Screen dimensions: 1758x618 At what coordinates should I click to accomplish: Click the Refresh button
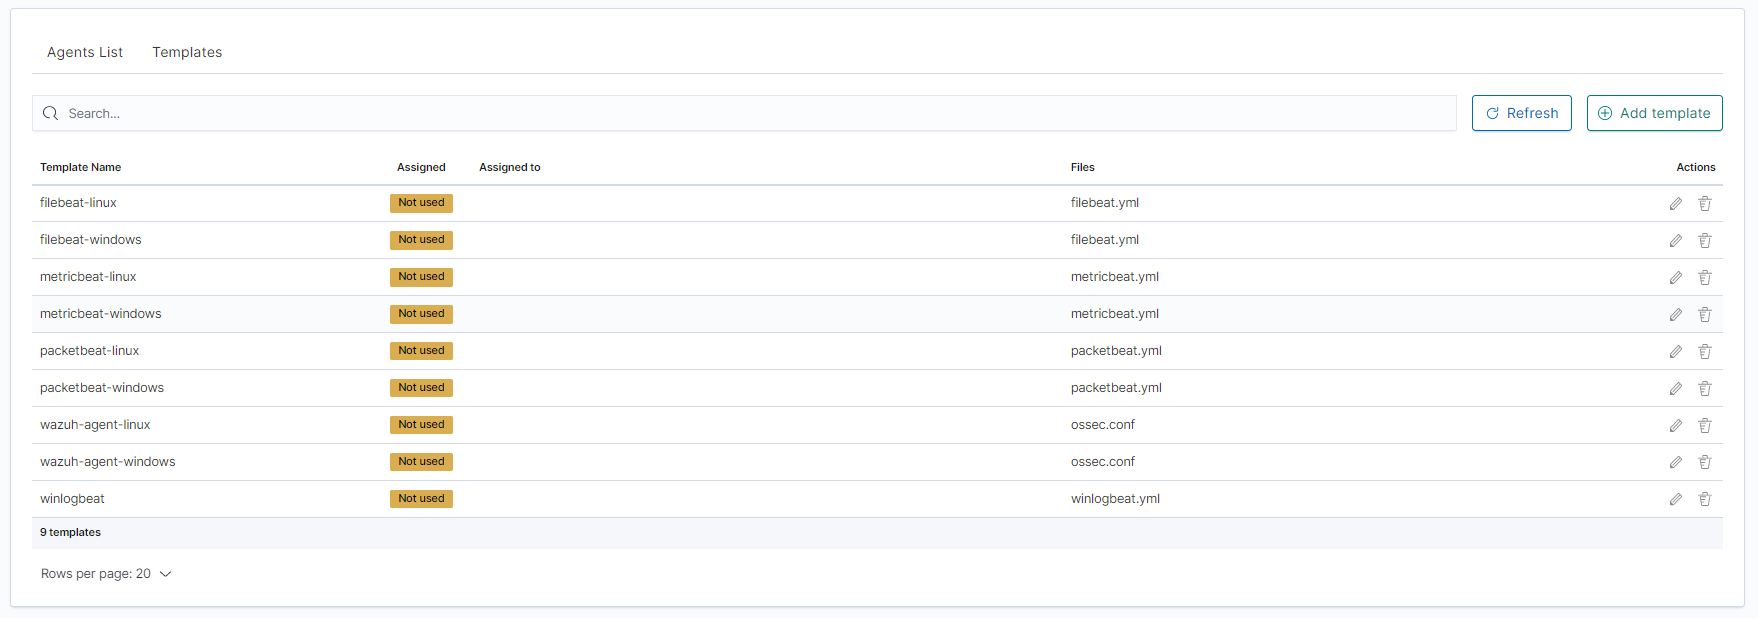coord(1521,113)
